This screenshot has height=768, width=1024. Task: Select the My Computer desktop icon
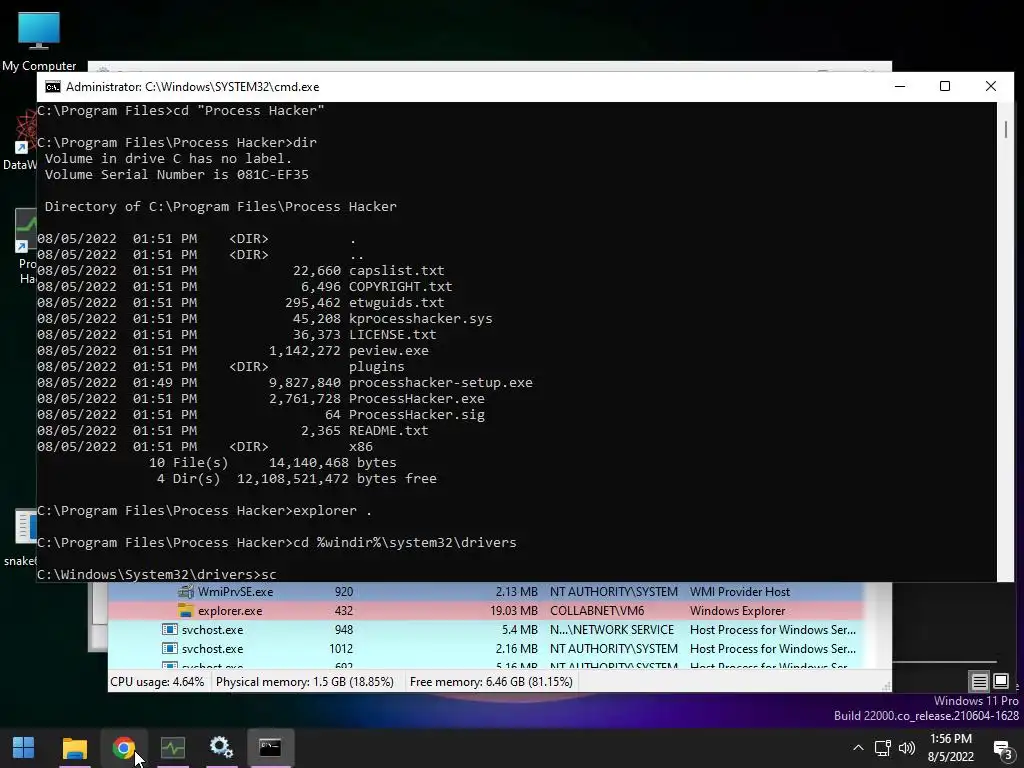coord(39,40)
